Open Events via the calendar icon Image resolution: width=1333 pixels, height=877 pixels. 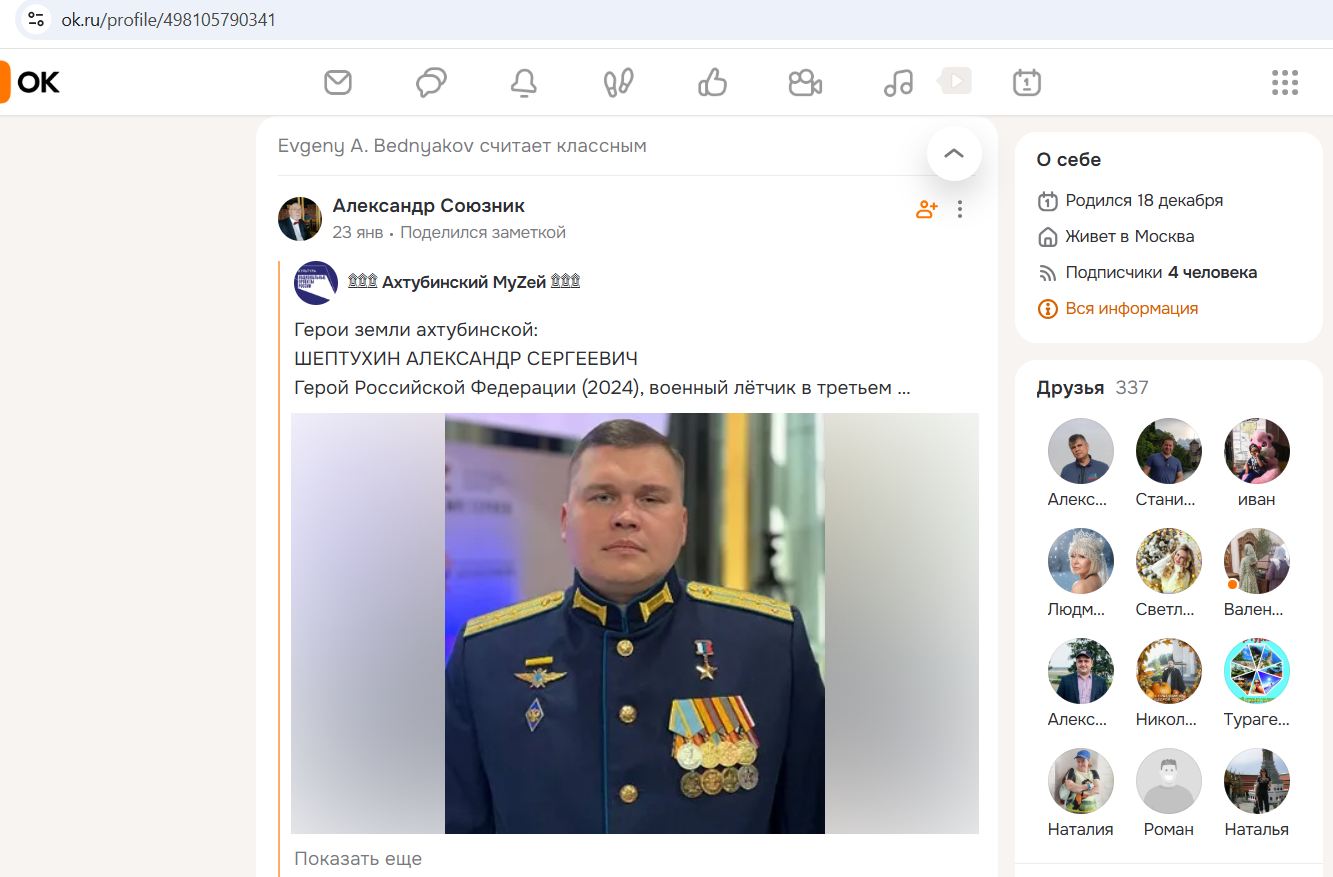1026,82
